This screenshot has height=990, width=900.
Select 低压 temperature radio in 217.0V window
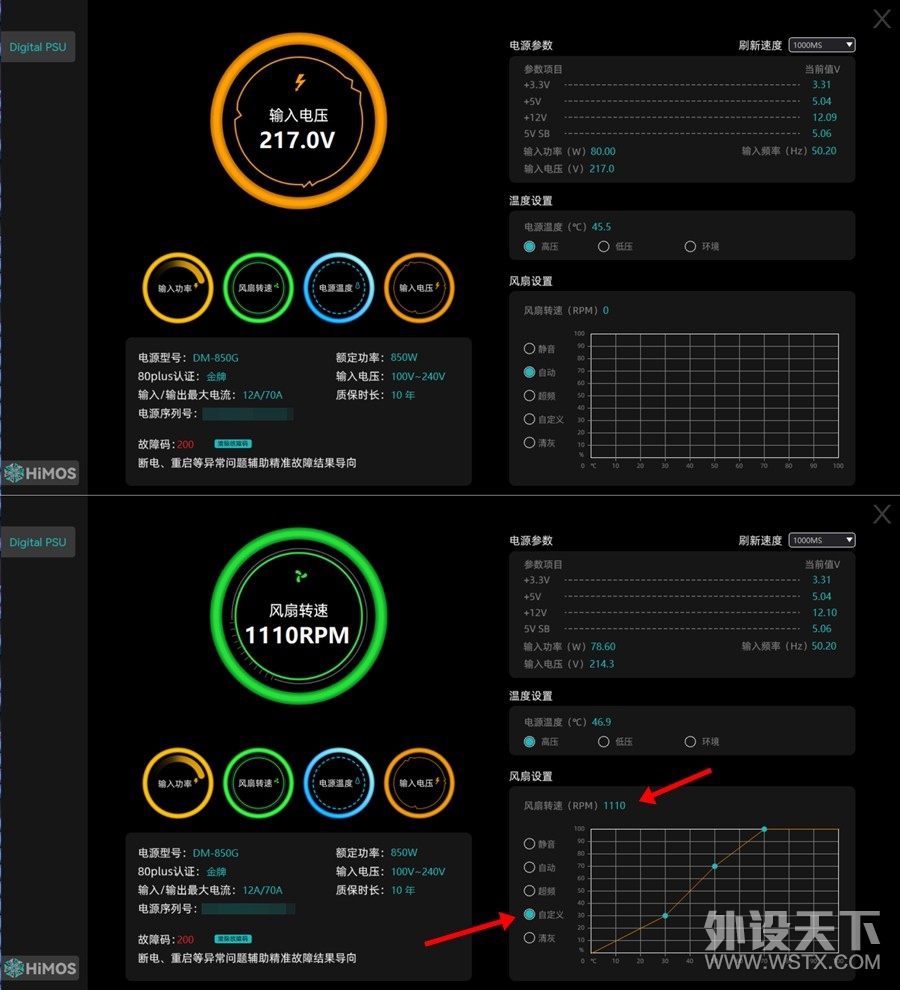pos(604,246)
